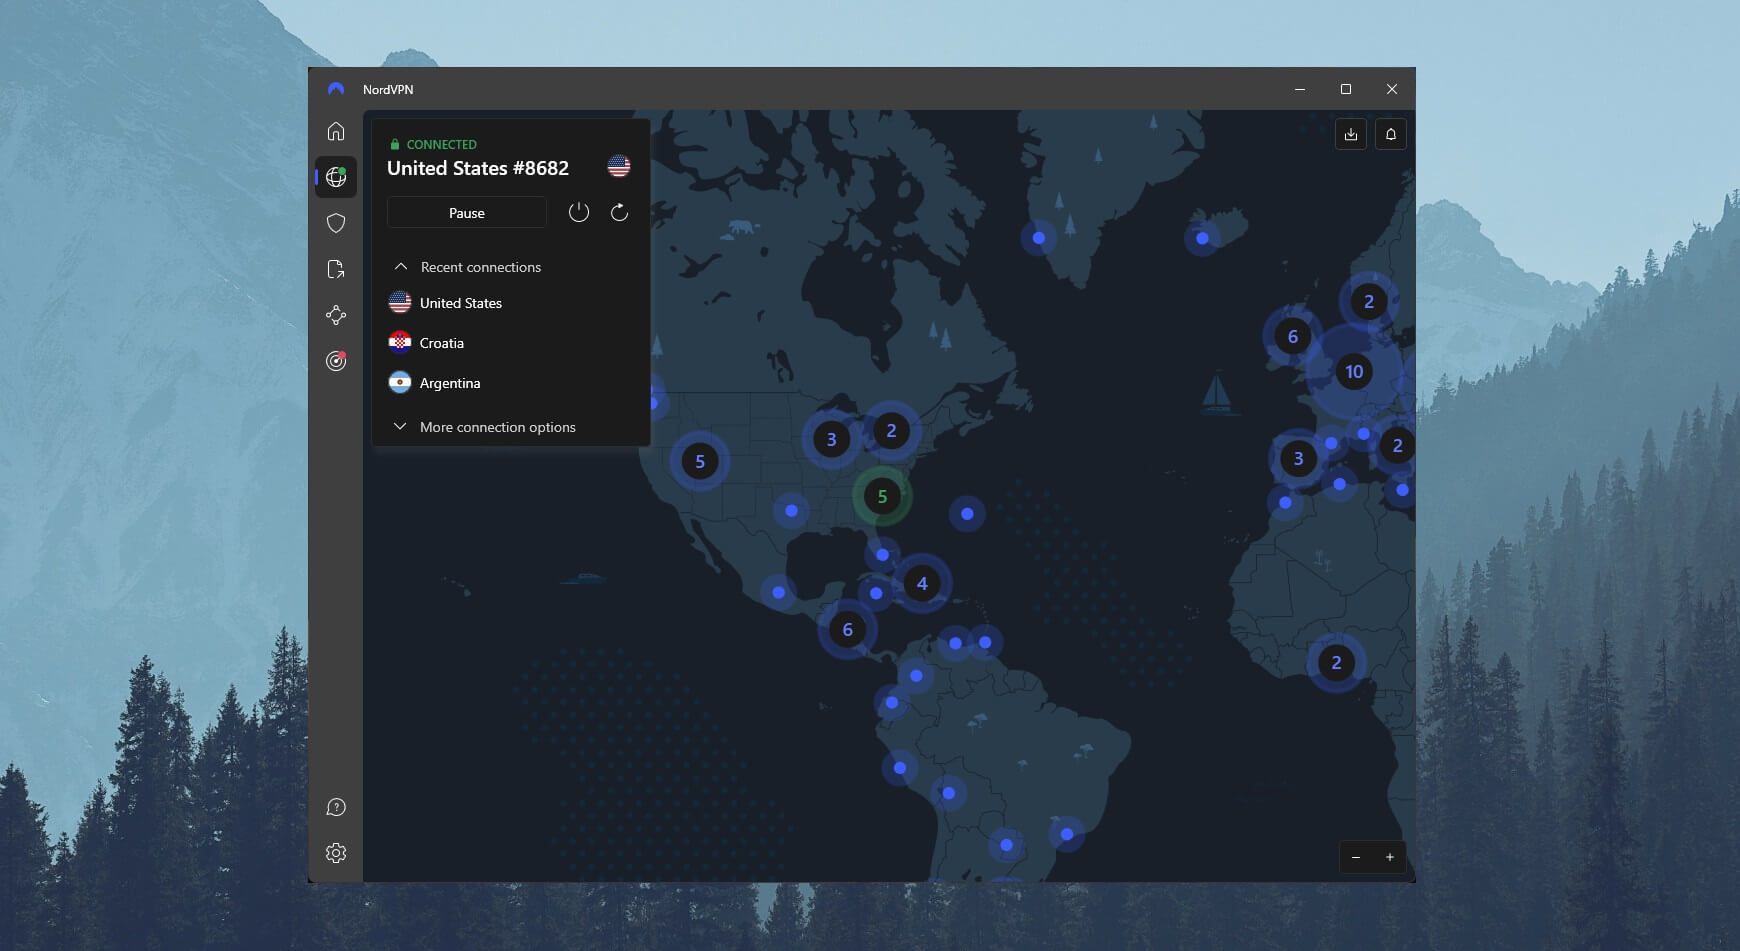Click the Central America cluster marked 6

tap(847, 629)
